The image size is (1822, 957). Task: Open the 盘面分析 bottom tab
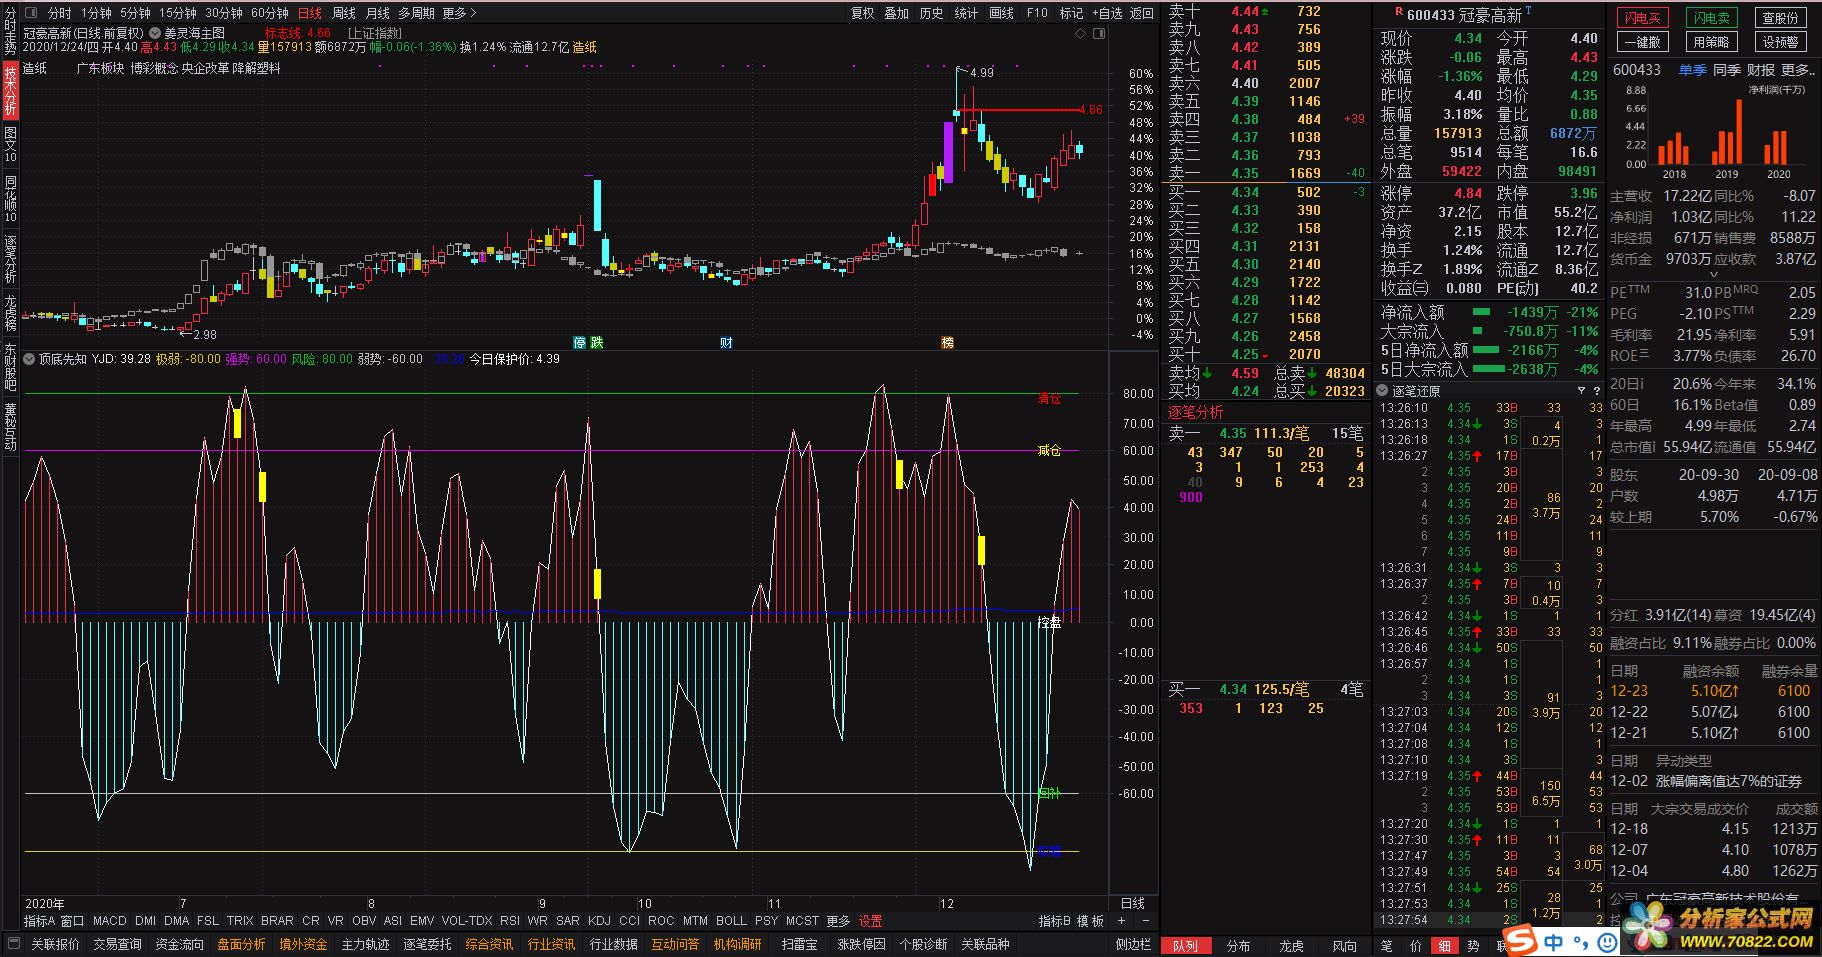tap(241, 944)
